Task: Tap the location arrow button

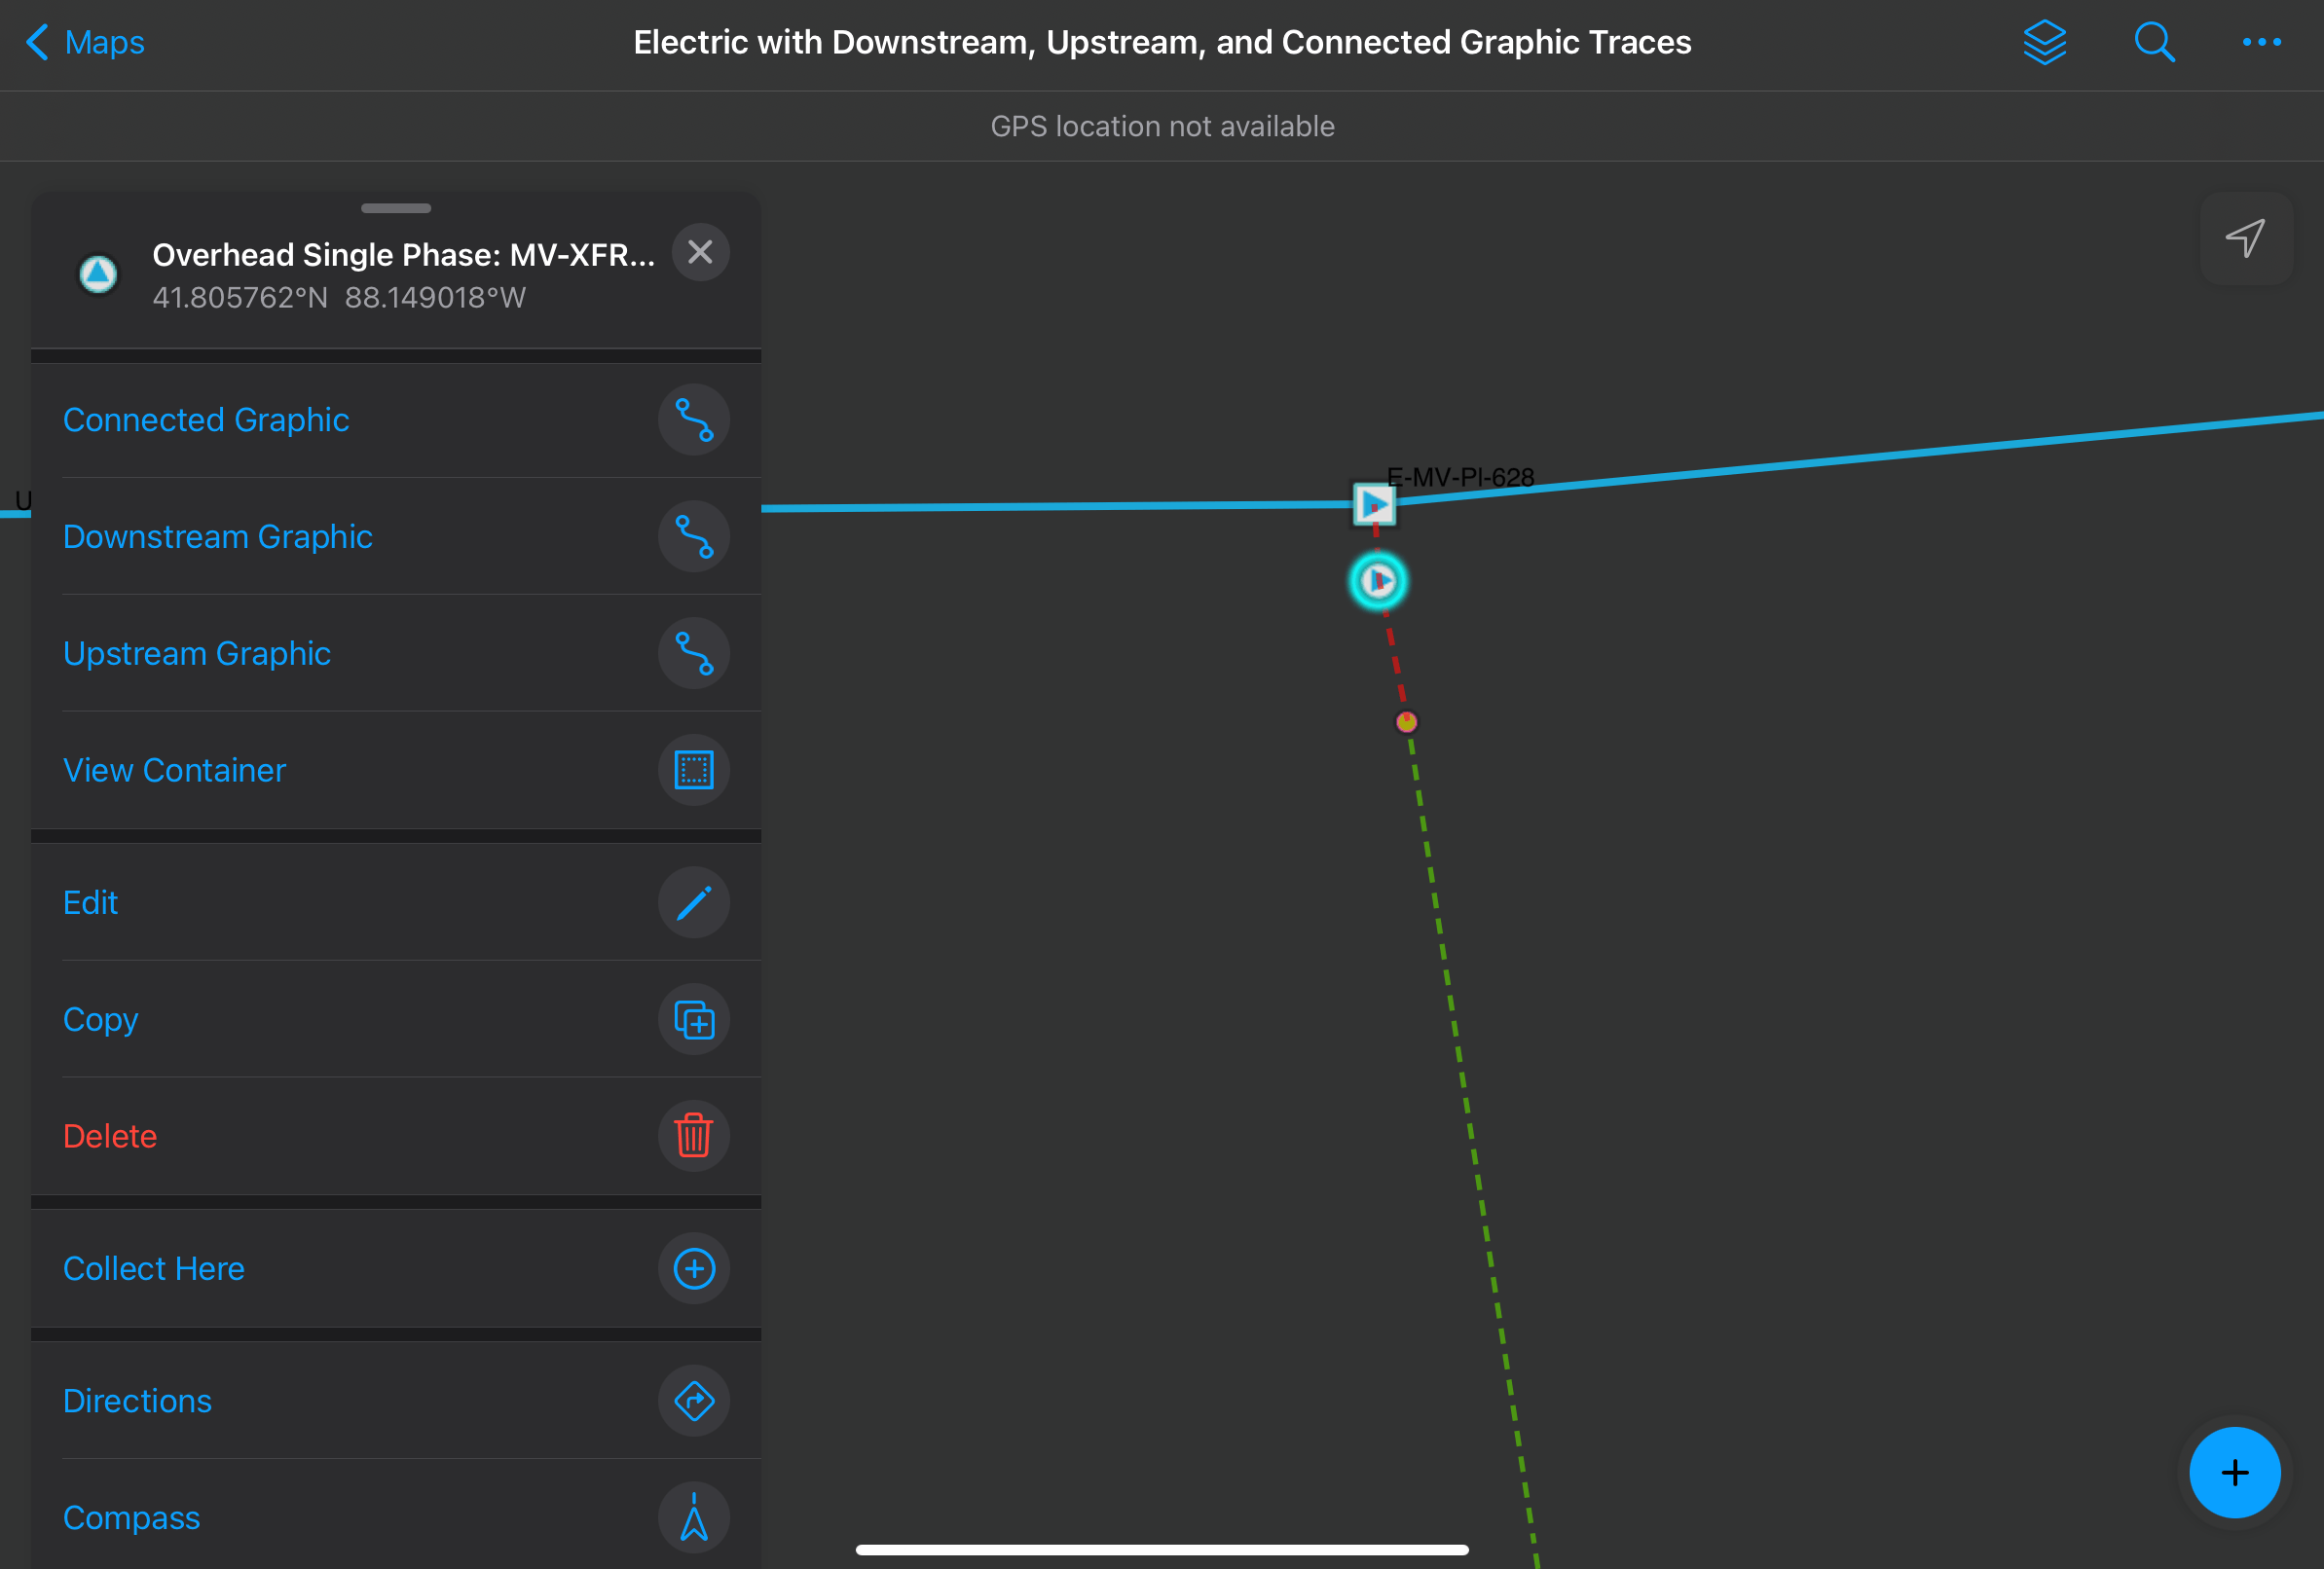Action: click(x=2247, y=237)
